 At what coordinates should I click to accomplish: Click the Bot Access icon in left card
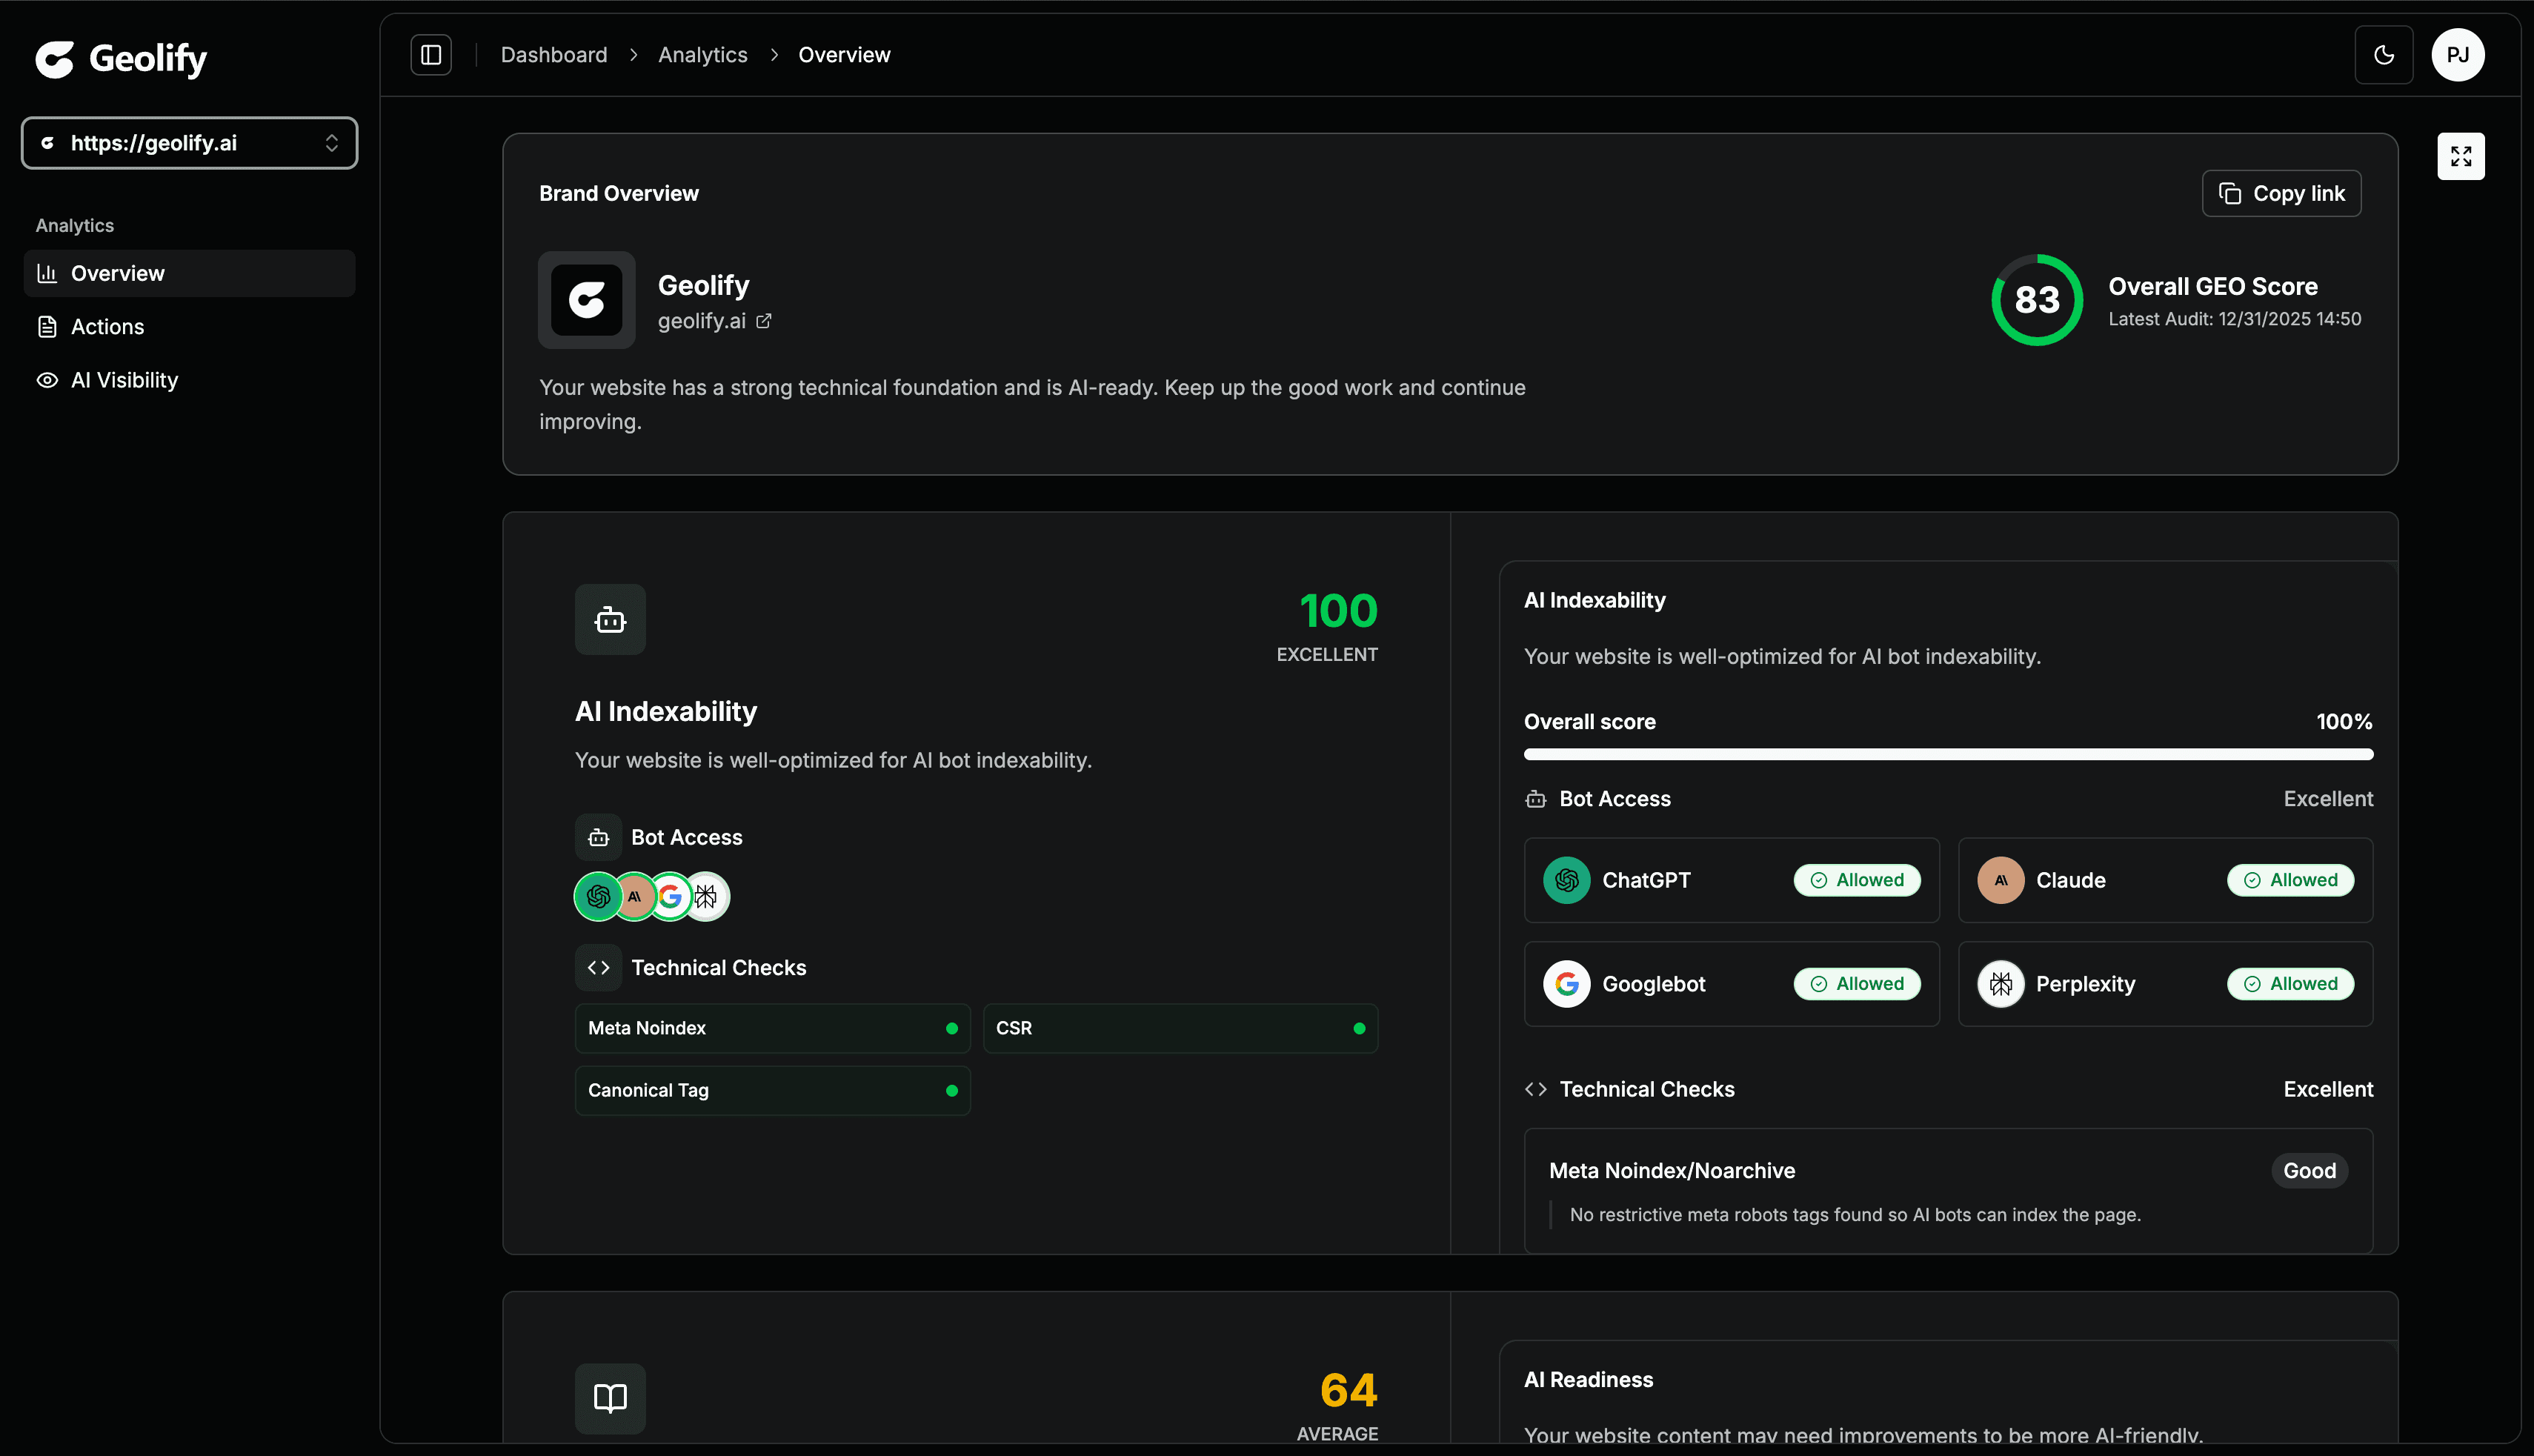pos(598,838)
